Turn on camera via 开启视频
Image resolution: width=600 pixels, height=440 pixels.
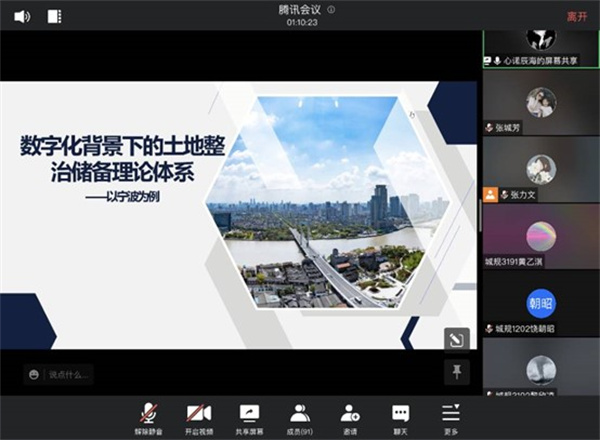tap(198, 418)
